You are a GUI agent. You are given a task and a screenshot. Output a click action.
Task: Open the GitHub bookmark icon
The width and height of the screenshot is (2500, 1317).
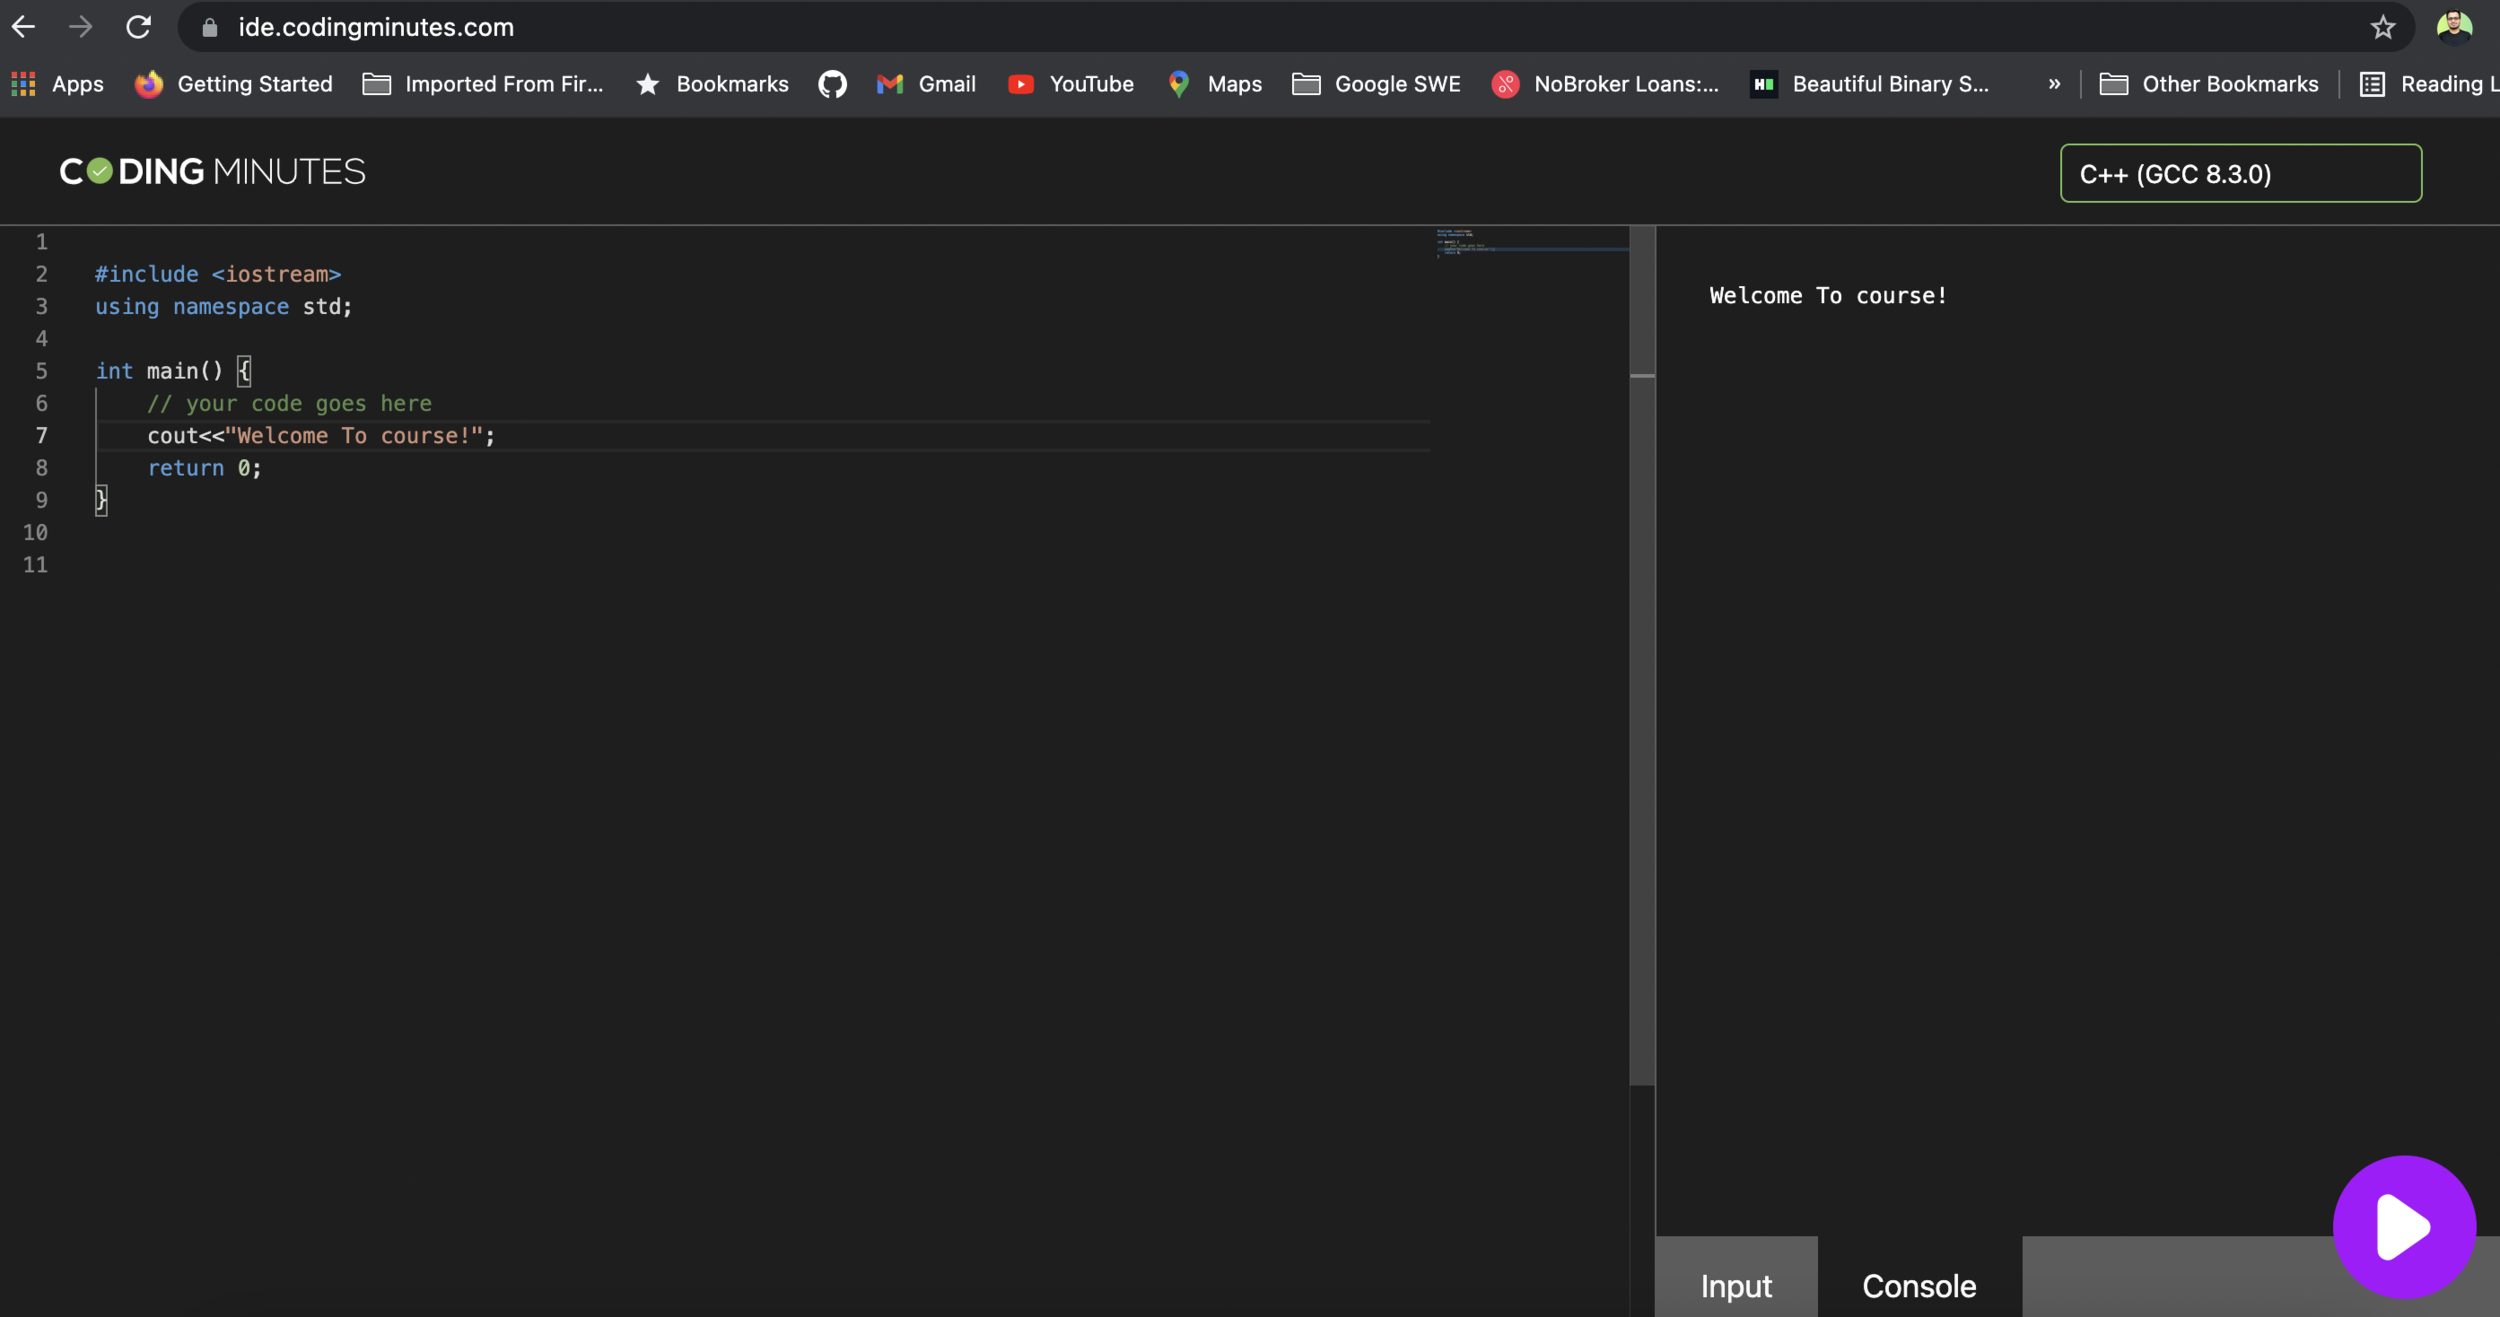(831, 84)
